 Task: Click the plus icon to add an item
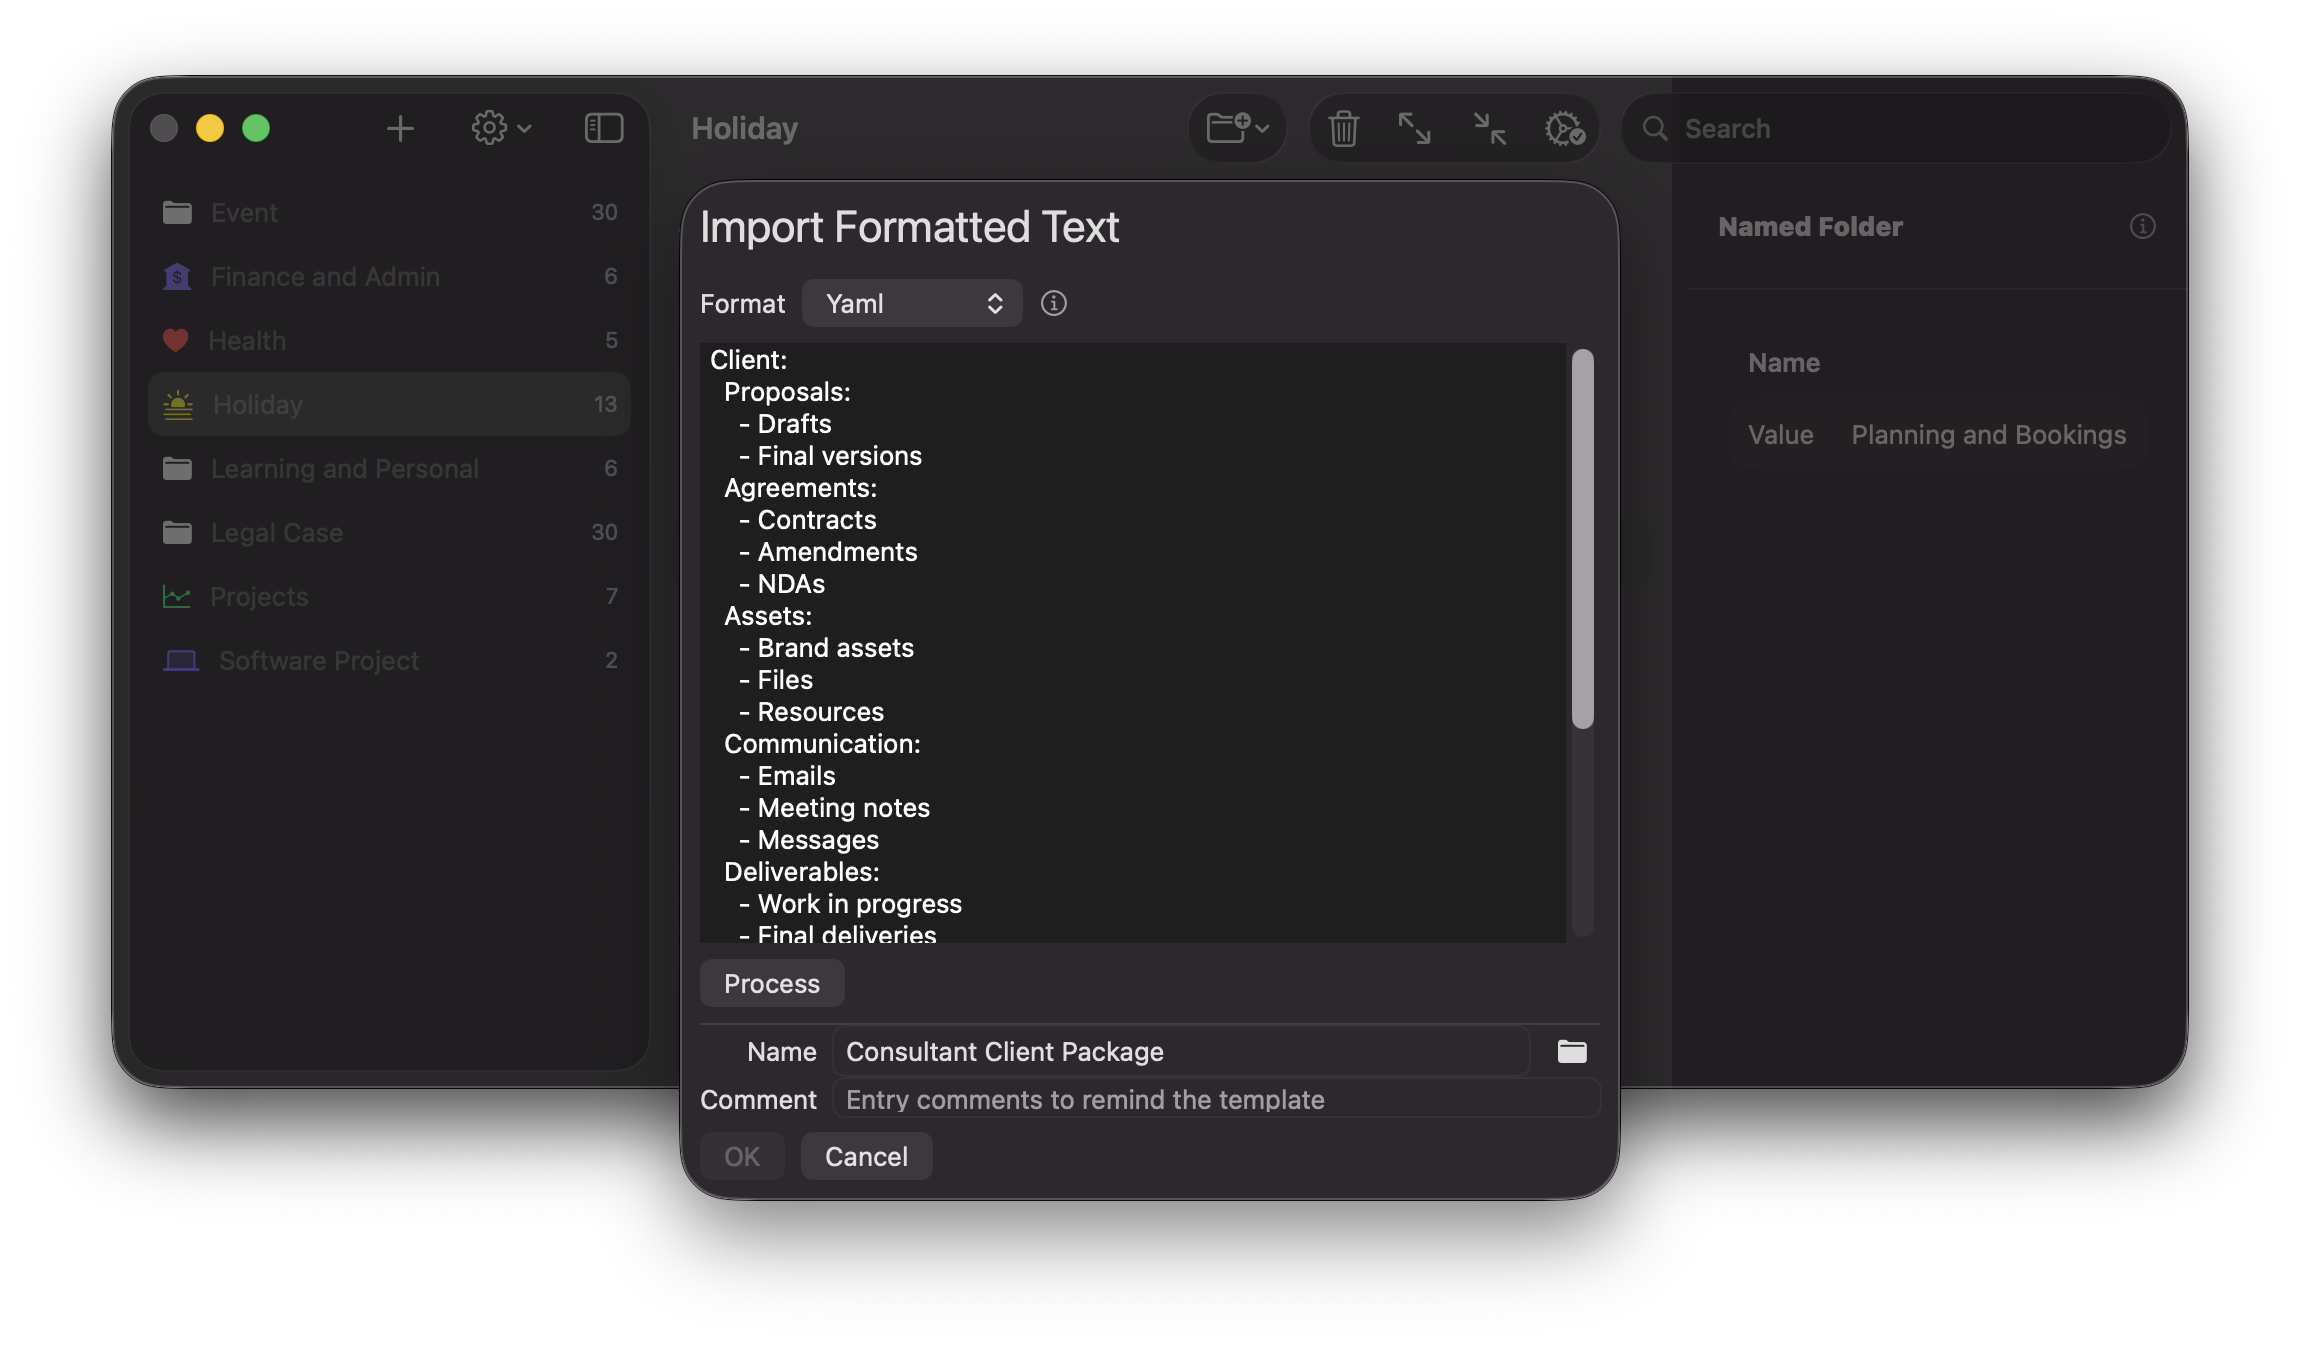pyautogui.click(x=400, y=128)
